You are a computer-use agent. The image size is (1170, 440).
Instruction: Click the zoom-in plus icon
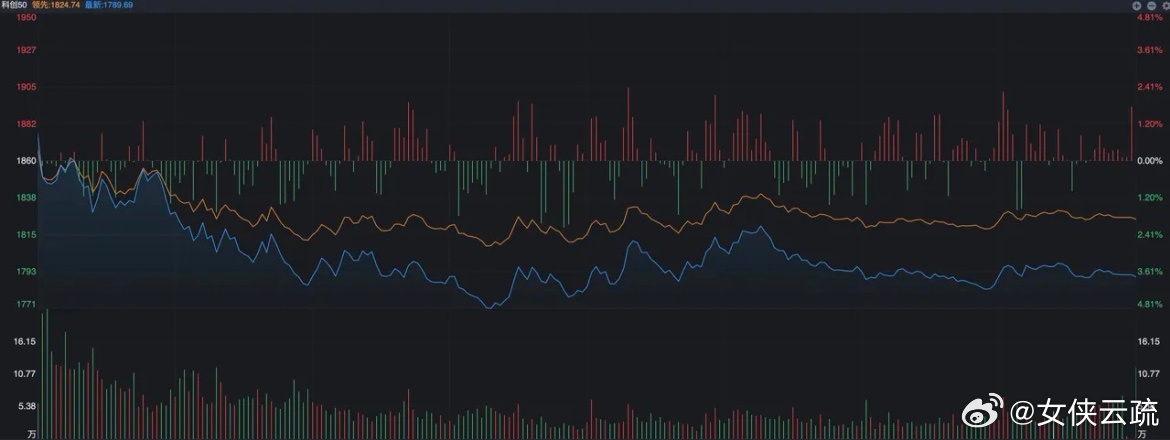pyautogui.click(x=1136, y=6)
